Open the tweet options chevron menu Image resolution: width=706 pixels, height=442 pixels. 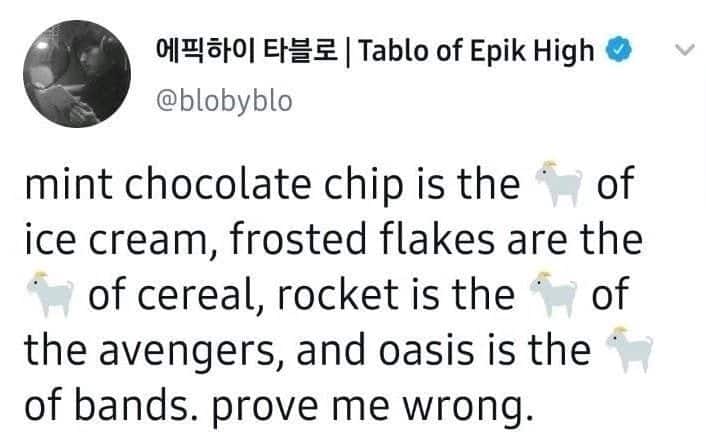click(x=684, y=51)
